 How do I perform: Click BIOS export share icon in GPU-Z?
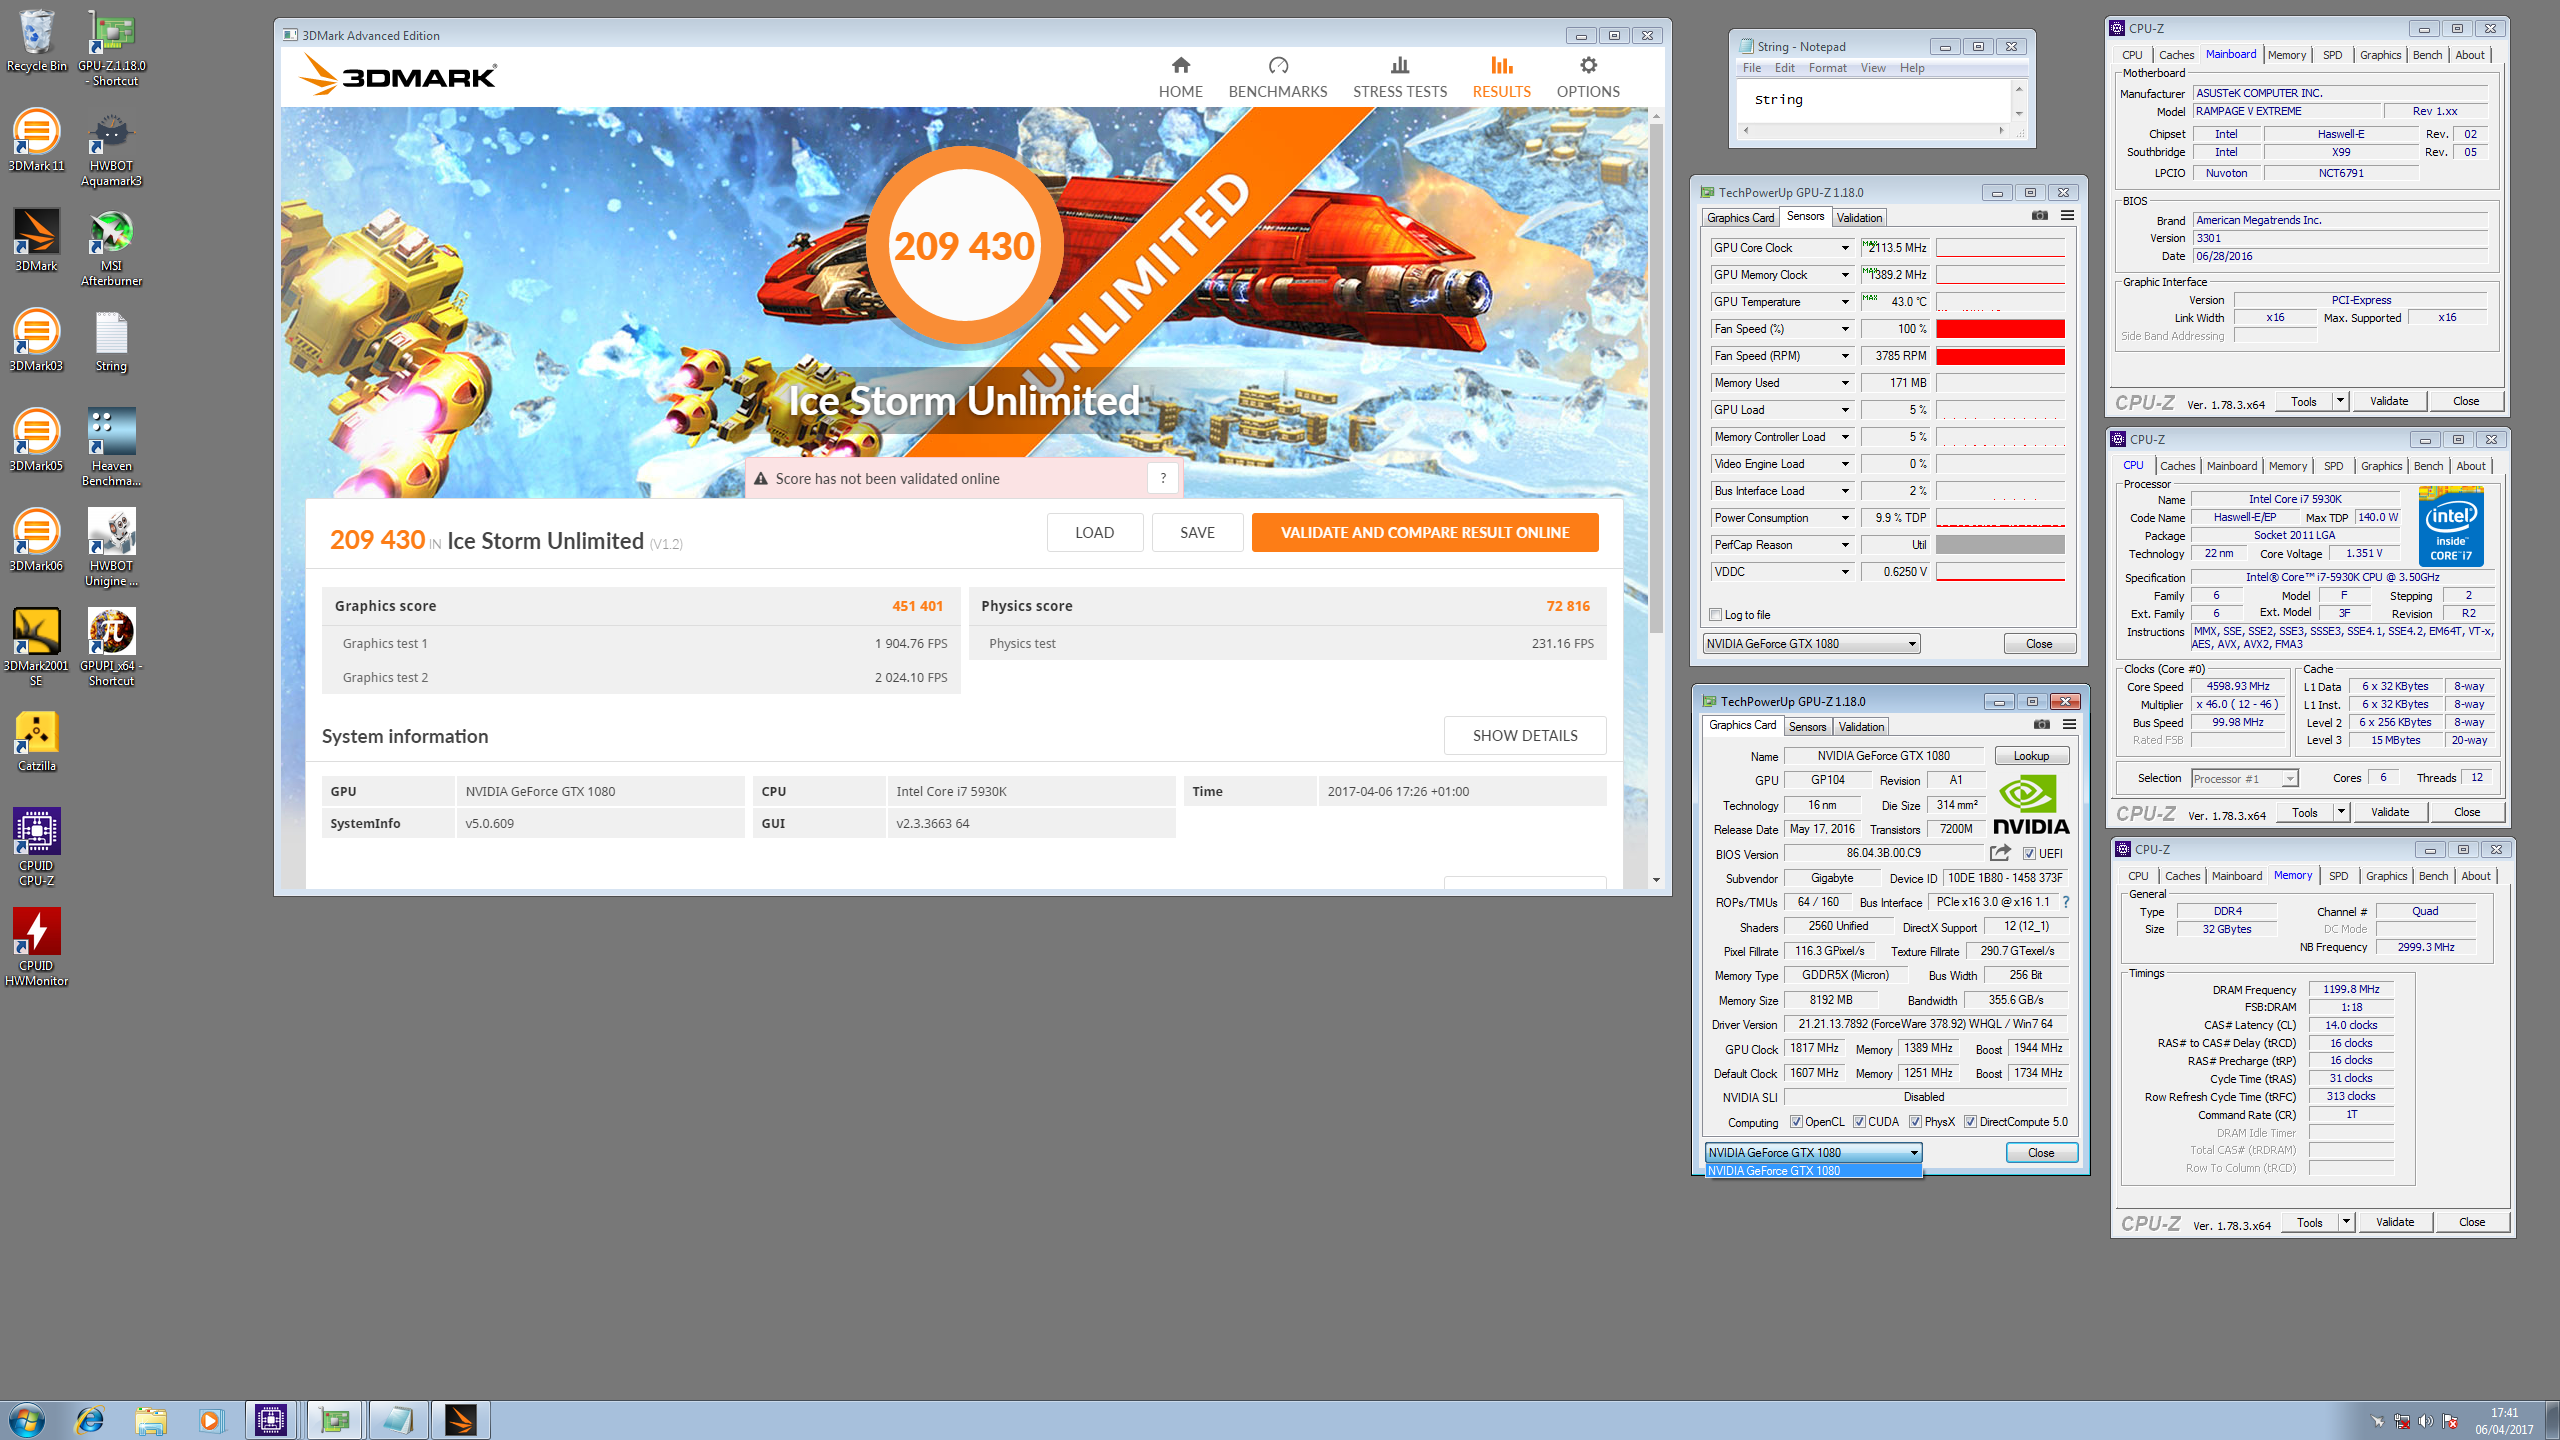2000,853
